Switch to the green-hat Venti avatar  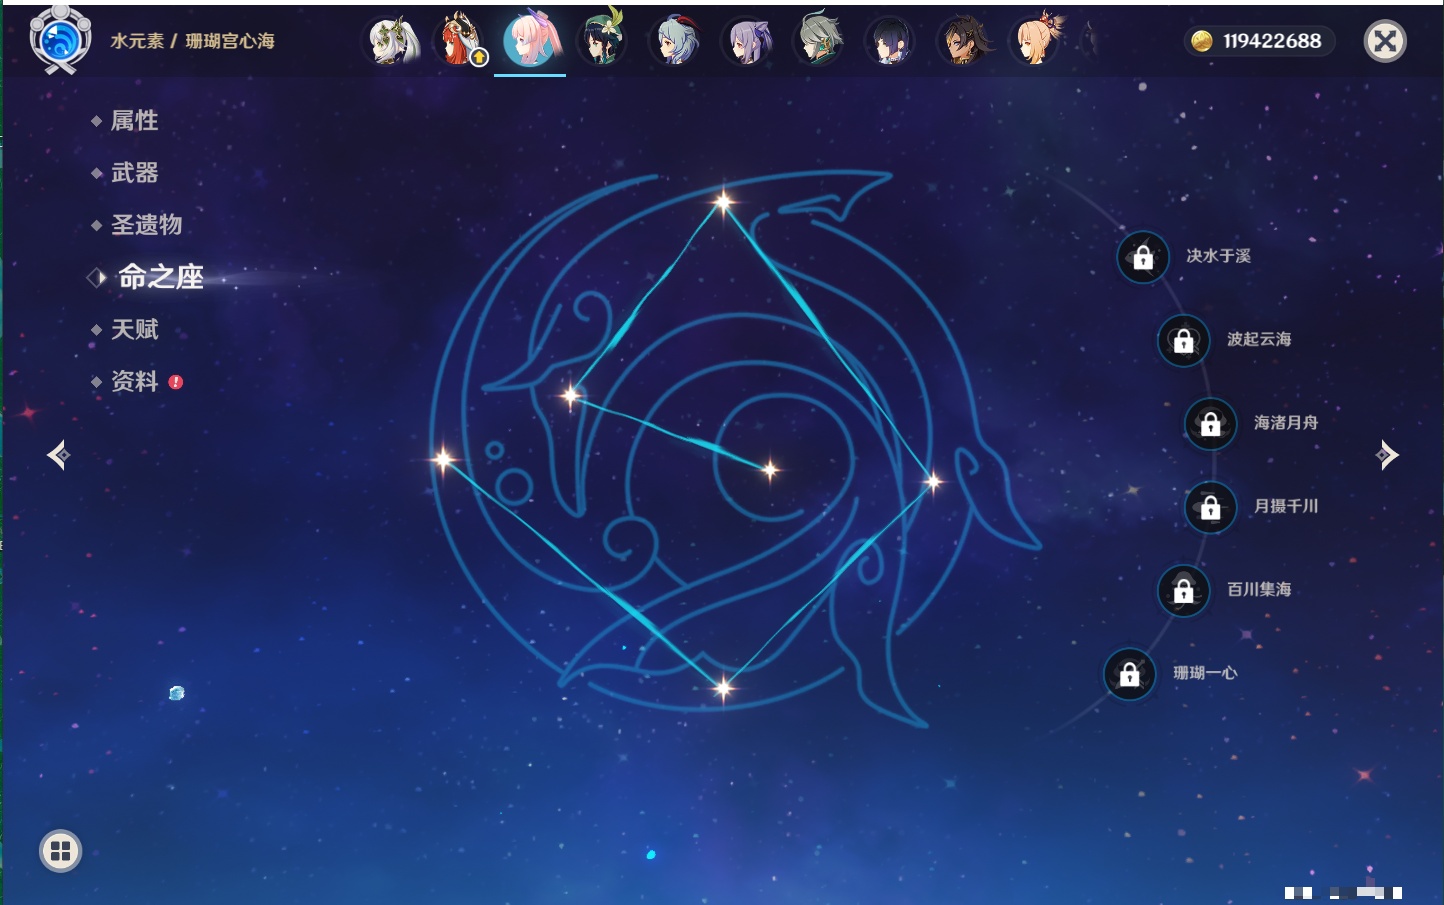[x=602, y=40]
